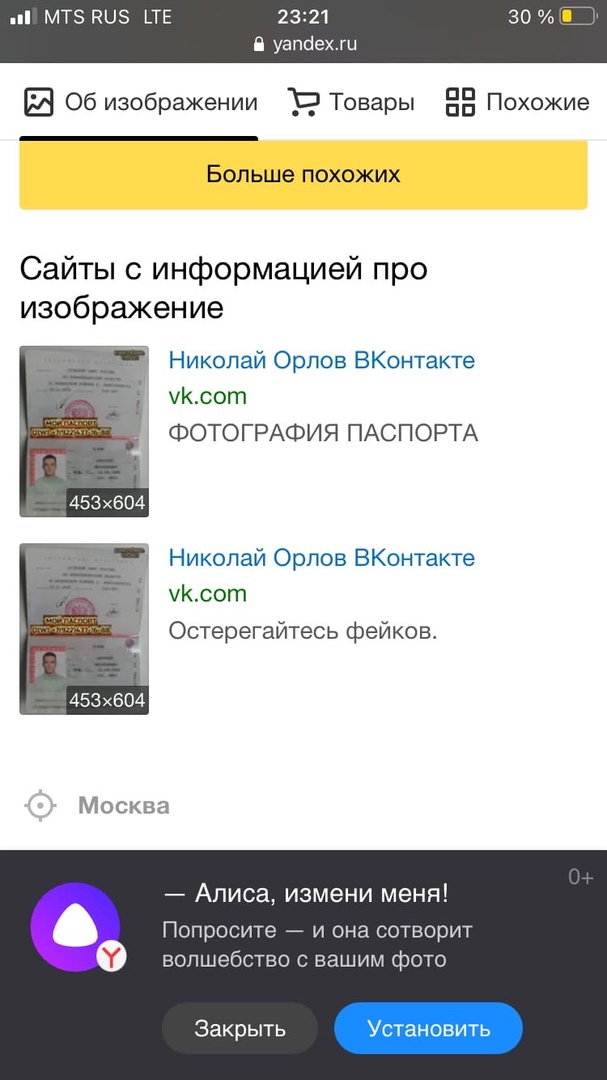The height and width of the screenshot is (1080, 607).
Task: Tap the location target icon near Москва
Action: 41,805
